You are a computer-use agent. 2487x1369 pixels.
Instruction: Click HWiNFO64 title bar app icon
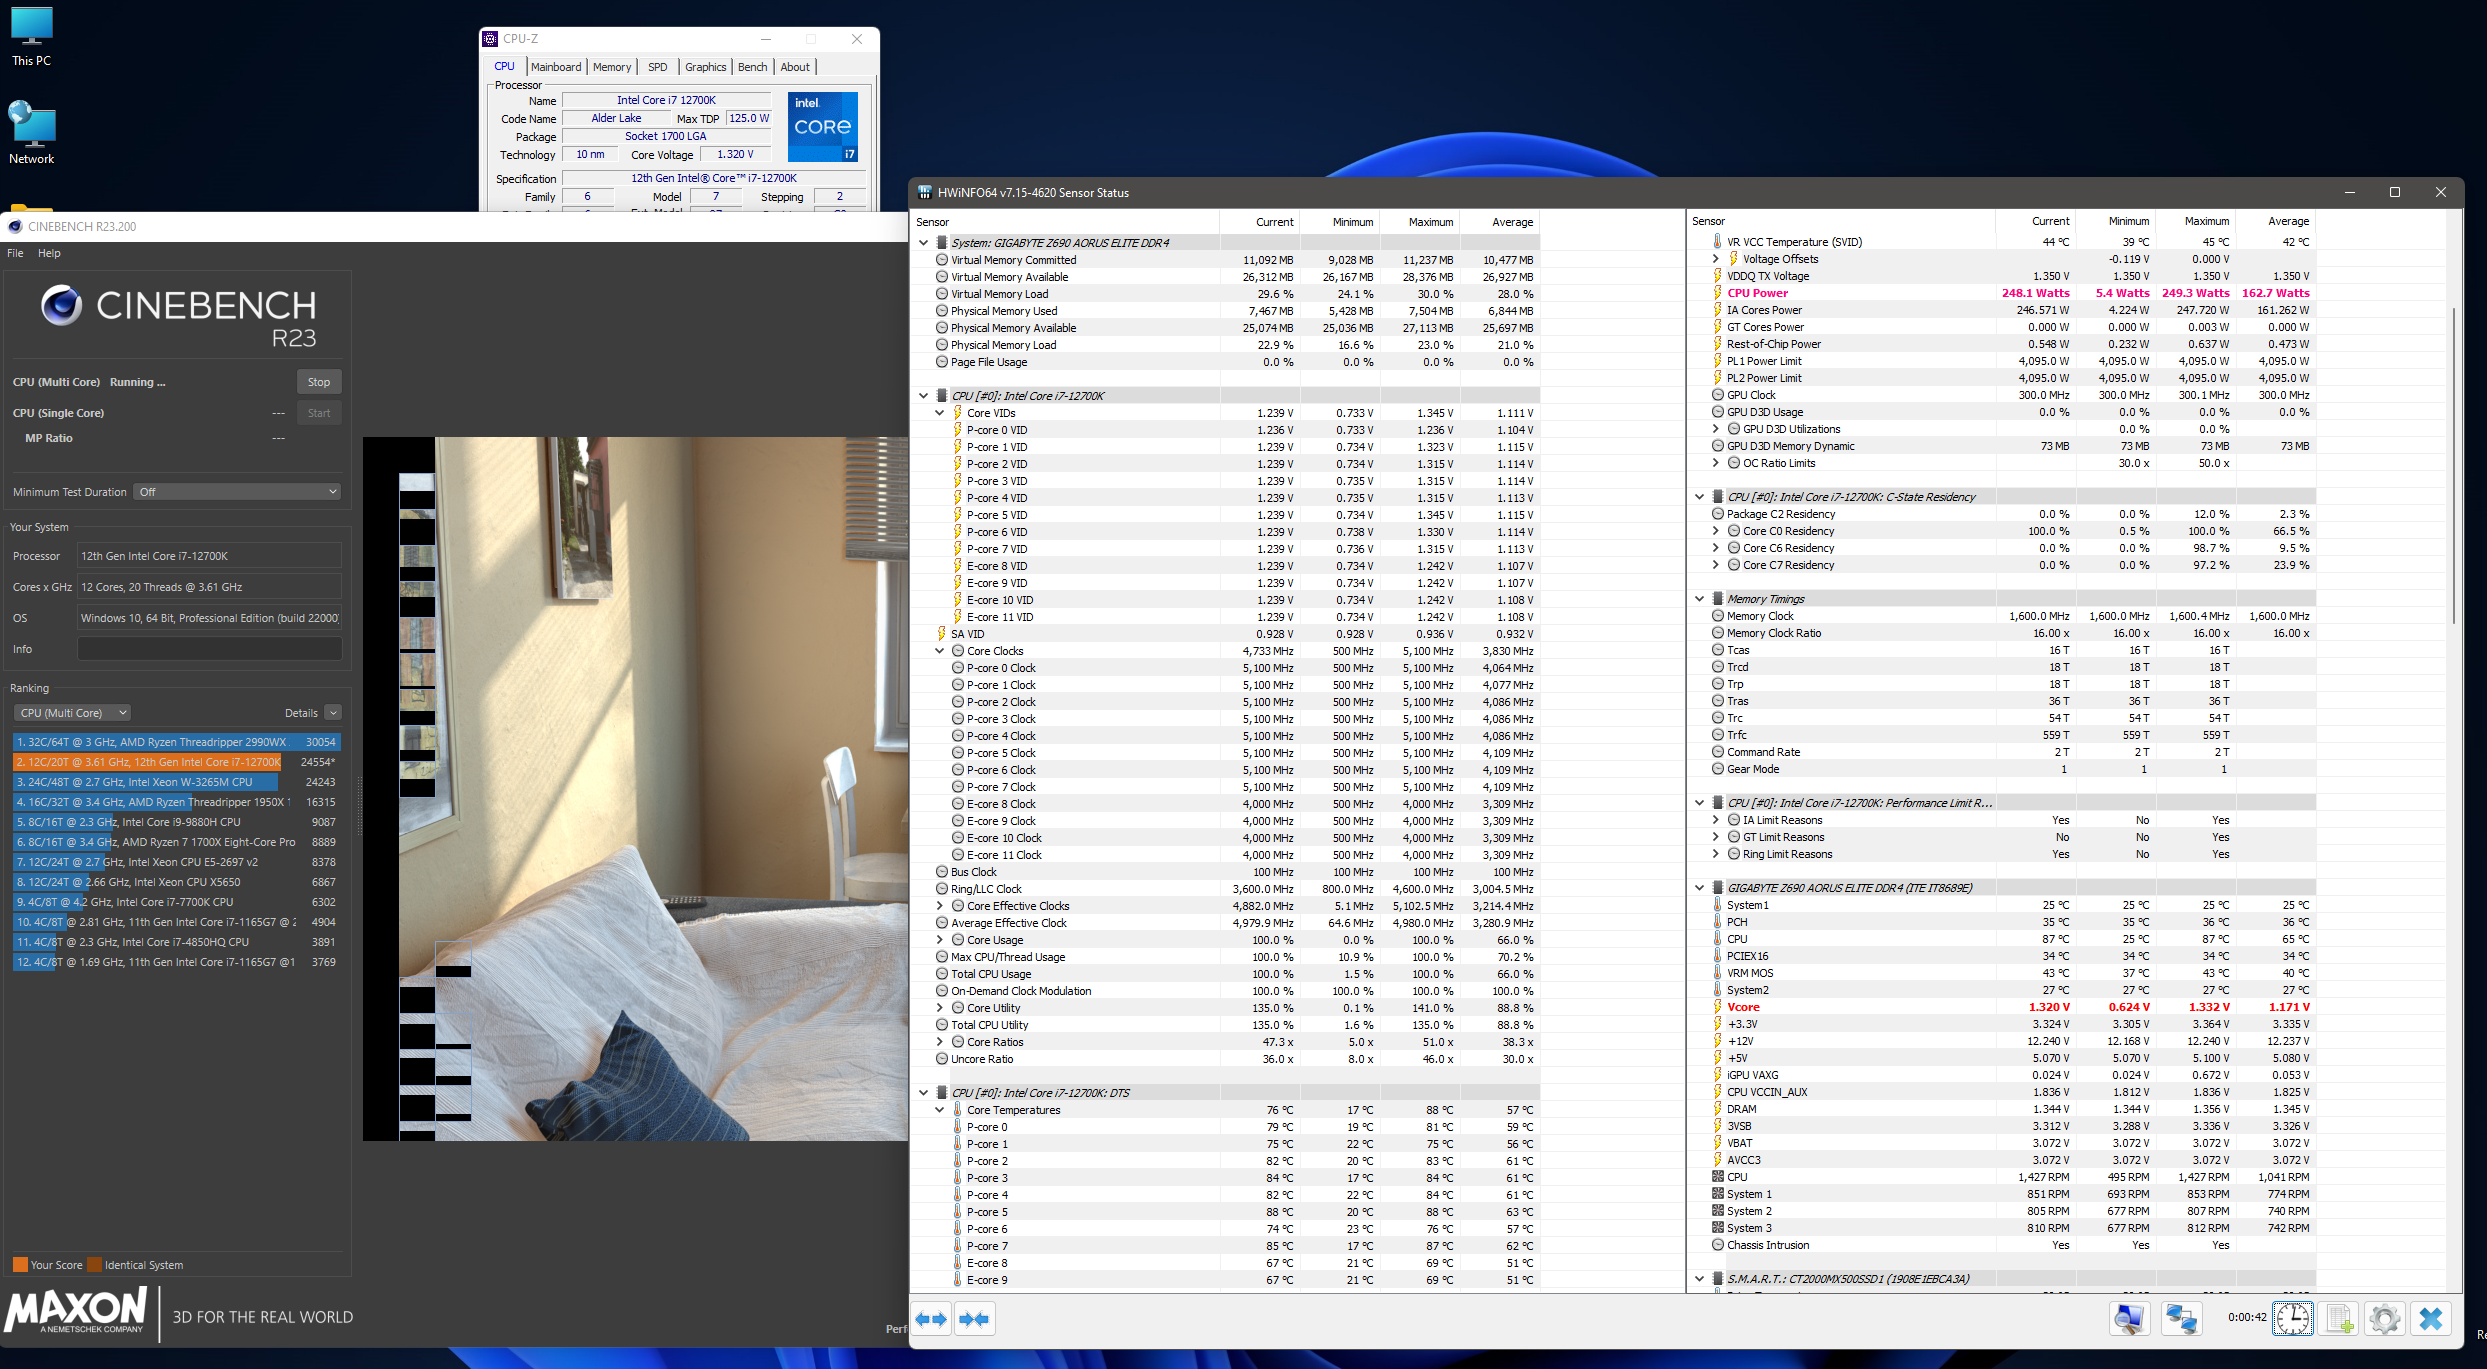point(925,192)
